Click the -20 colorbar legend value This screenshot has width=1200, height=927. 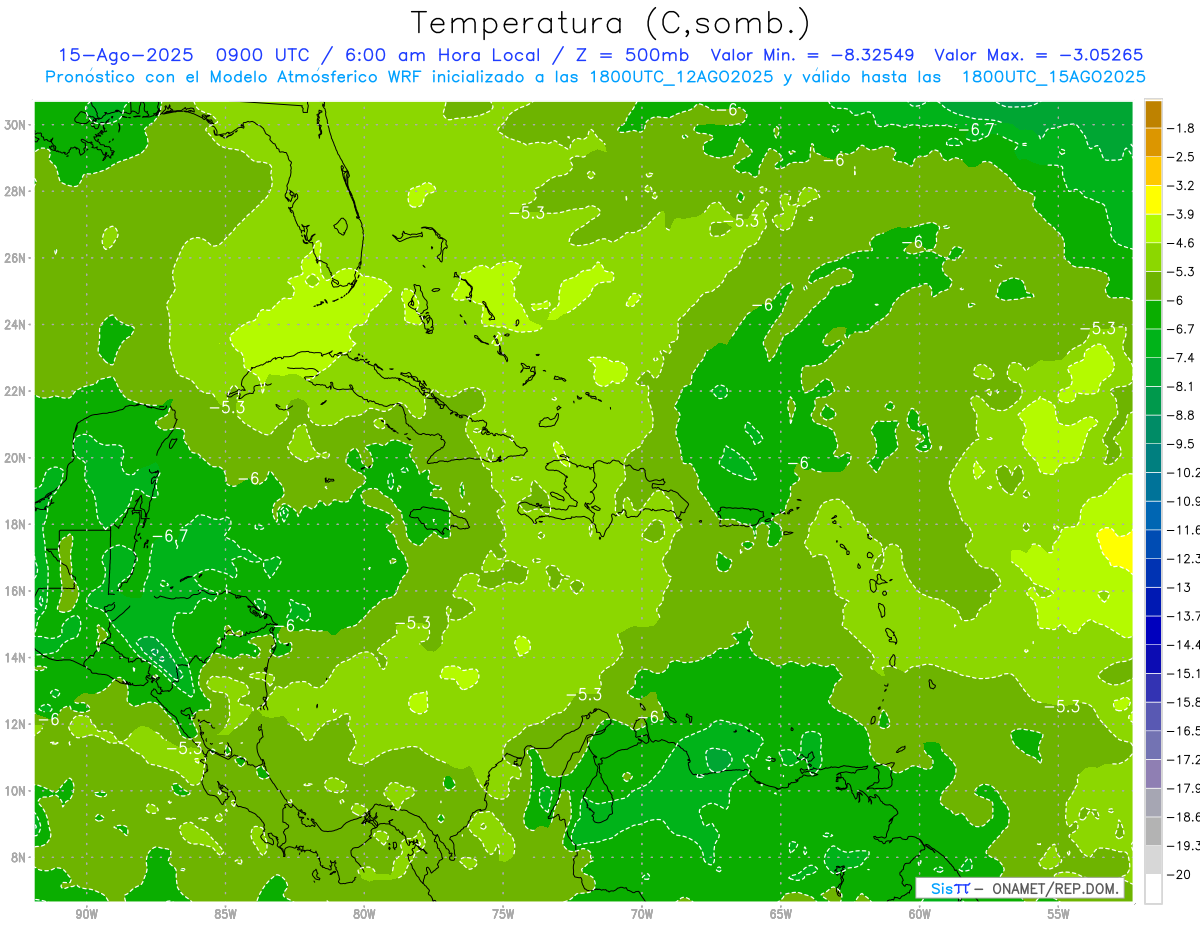[x=1177, y=874]
